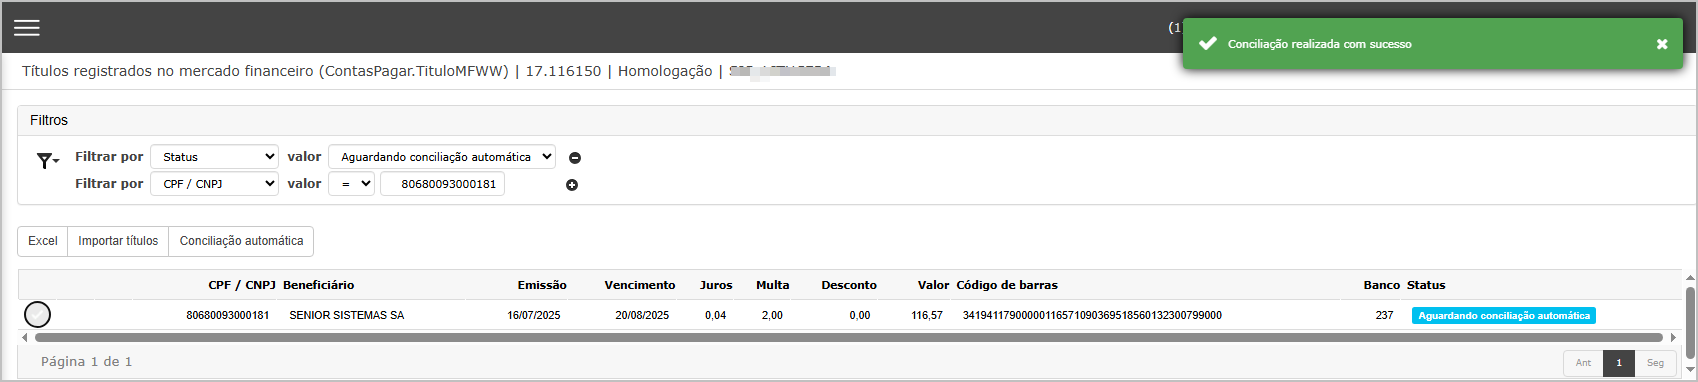Viewport: 1698px width, 382px height.
Task: Click the Aguardando conciliação automática status badge
Action: tap(1504, 316)
